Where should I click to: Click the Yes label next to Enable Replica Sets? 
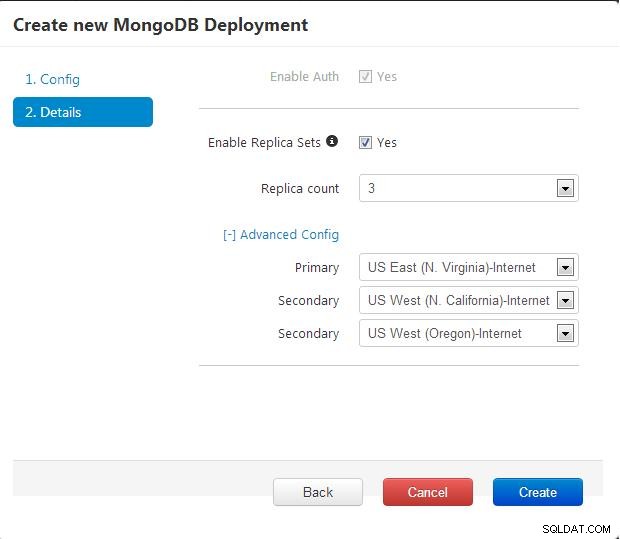tap(386, 142)
